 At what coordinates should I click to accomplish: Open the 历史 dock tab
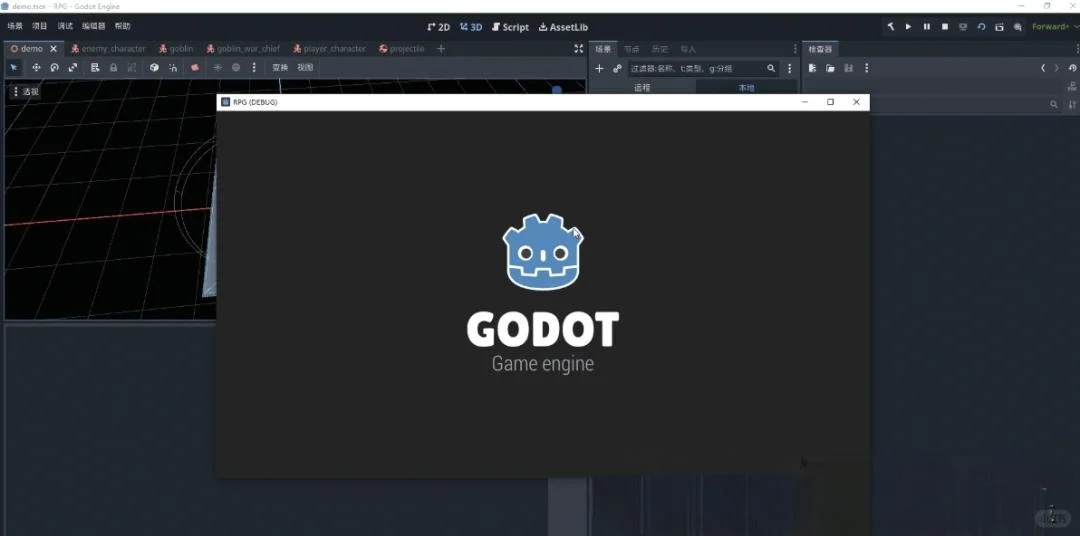pyautogui.click(x=660, y=49)
